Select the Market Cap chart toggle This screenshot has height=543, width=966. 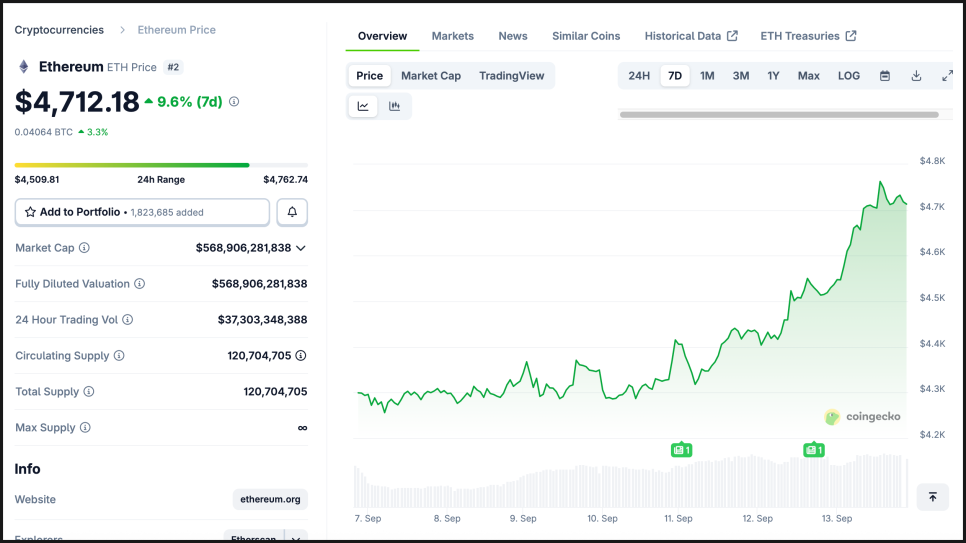[x=431, y=76]
